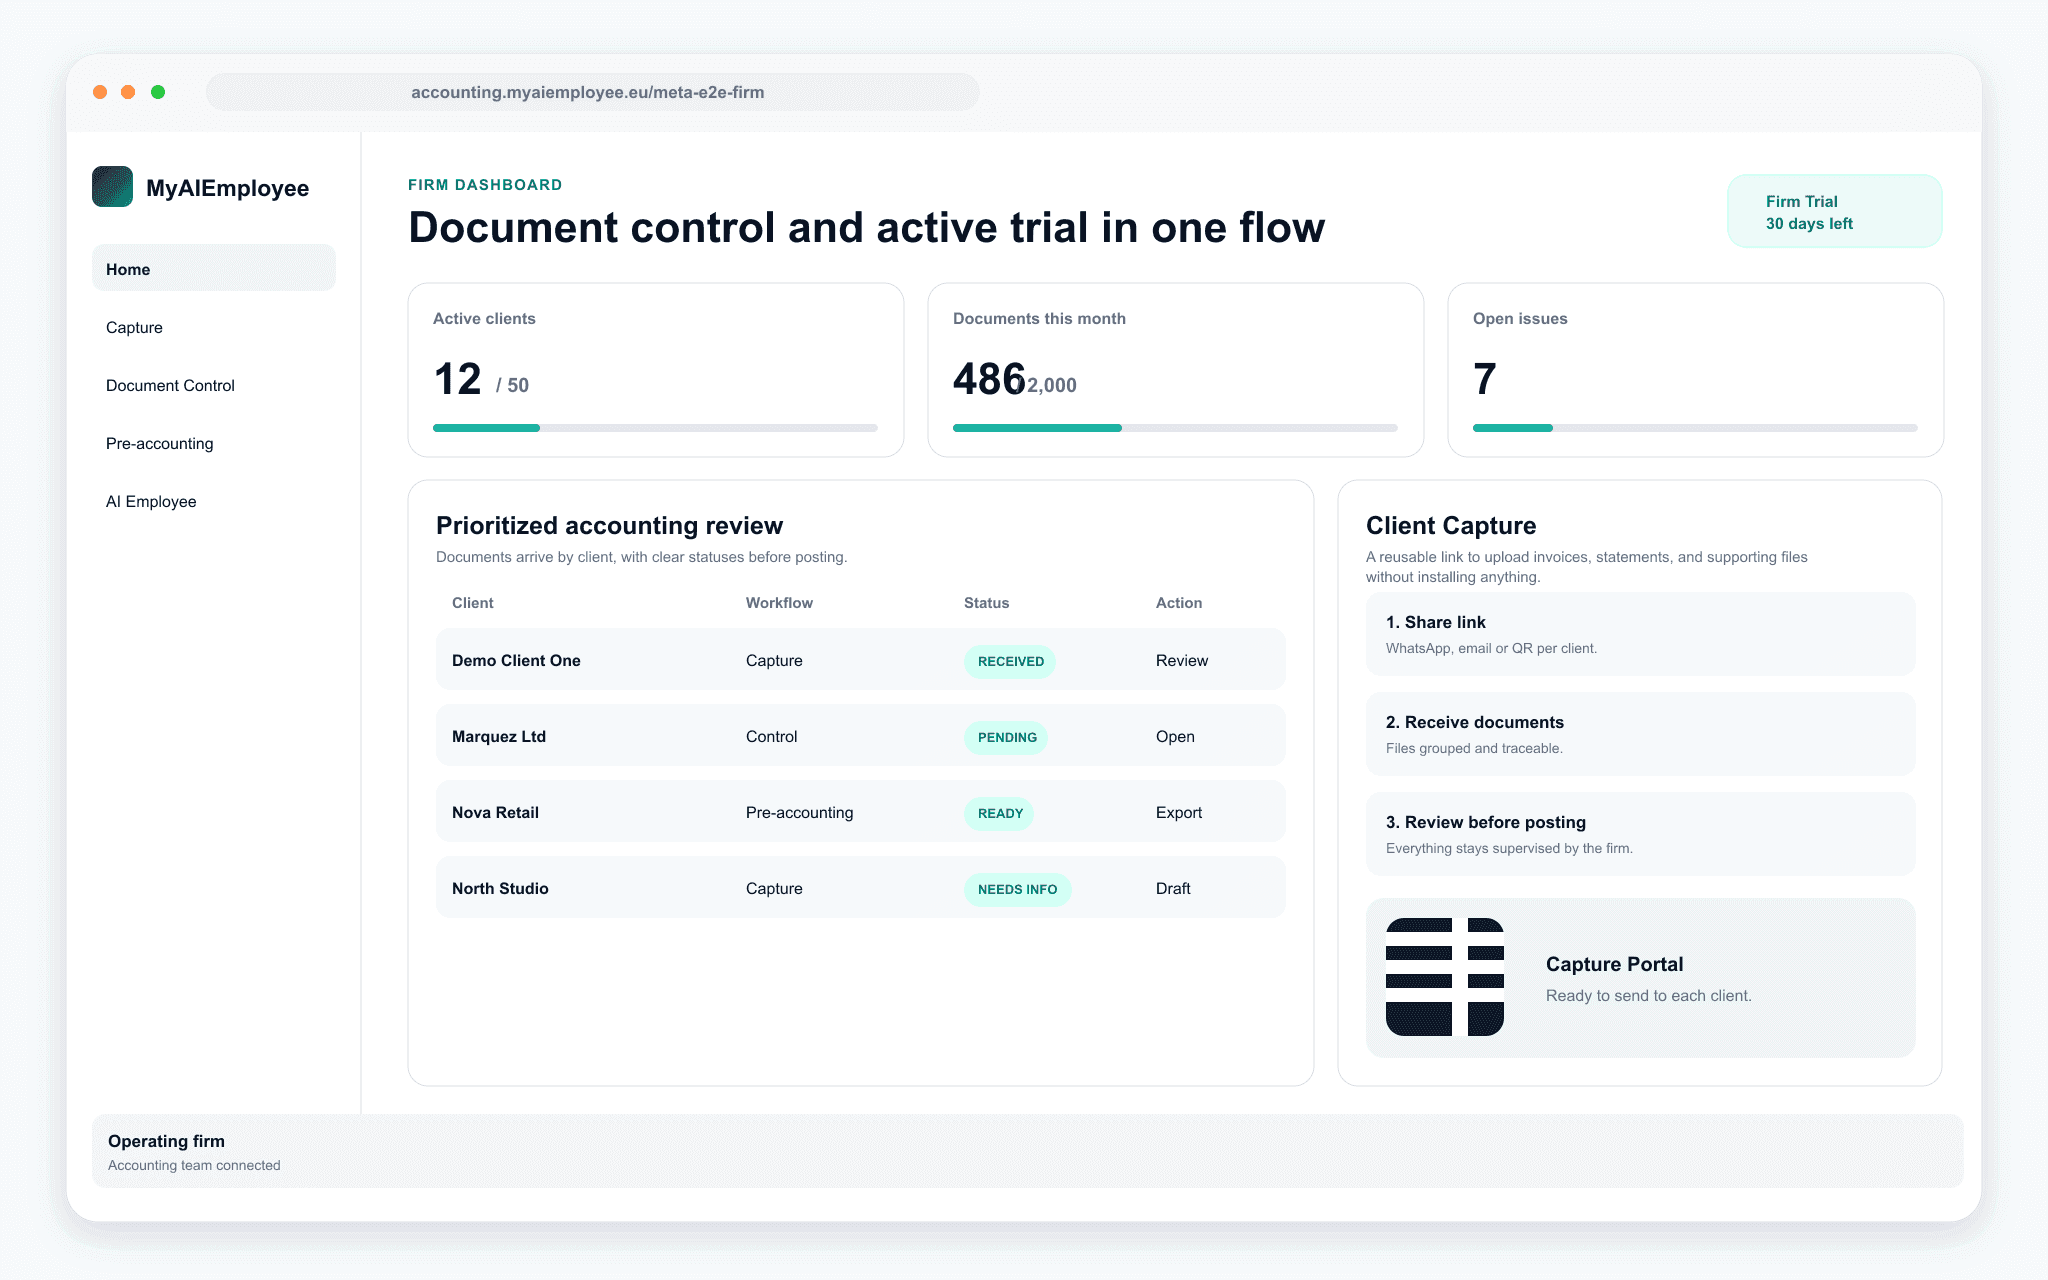This screenshot has height=1280, width=2048.
Task: Click the Operating firm footer label
Action: [166, 1141]
